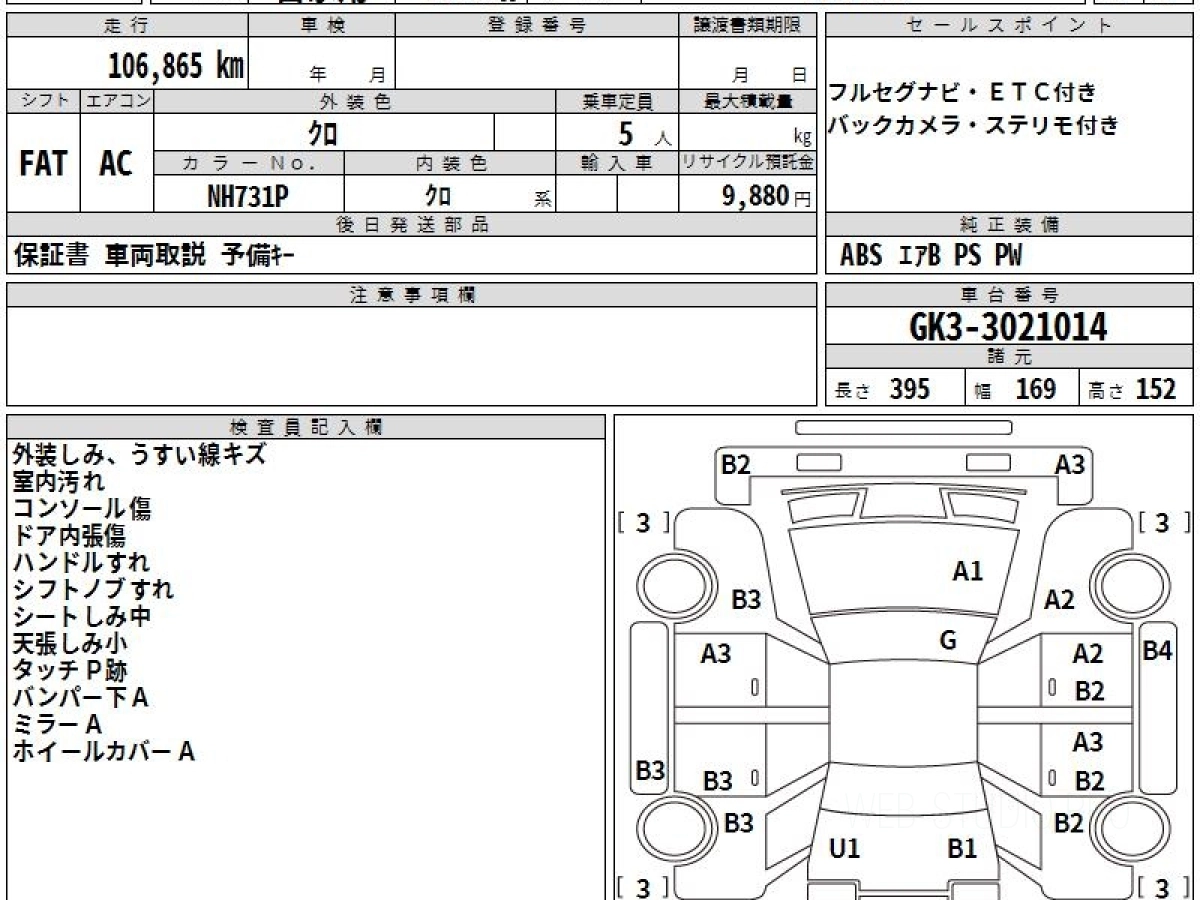Click the mileage value 106,865 km

(x=176, y=66)
